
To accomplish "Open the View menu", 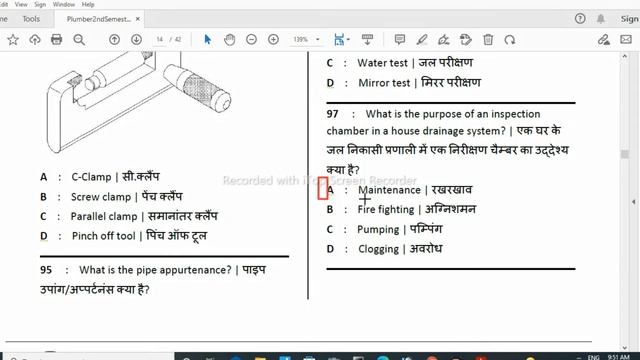I will [x=21, y=4].
